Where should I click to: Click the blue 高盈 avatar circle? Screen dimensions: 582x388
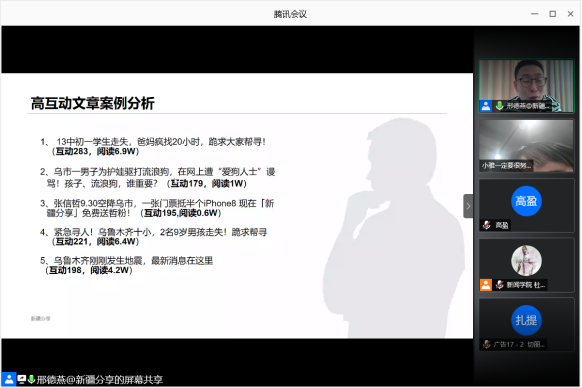(526, 201)
